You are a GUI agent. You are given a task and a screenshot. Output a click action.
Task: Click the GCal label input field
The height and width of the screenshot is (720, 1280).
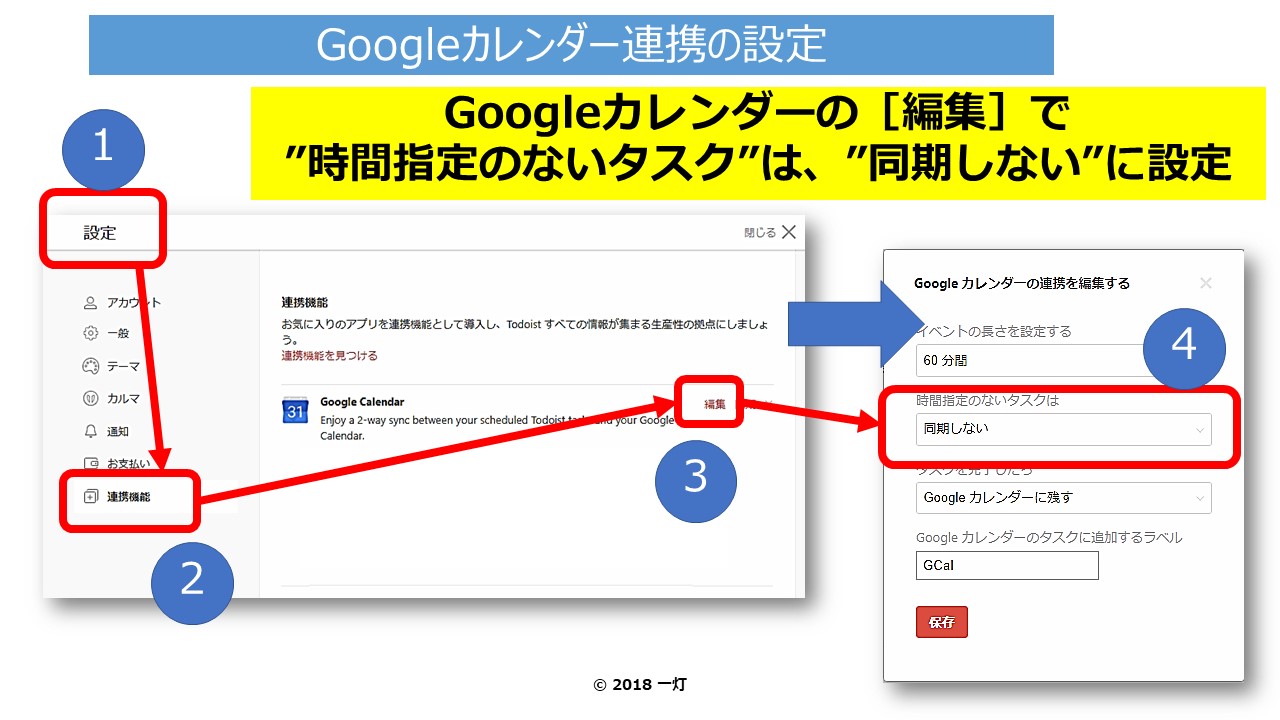1007,565
